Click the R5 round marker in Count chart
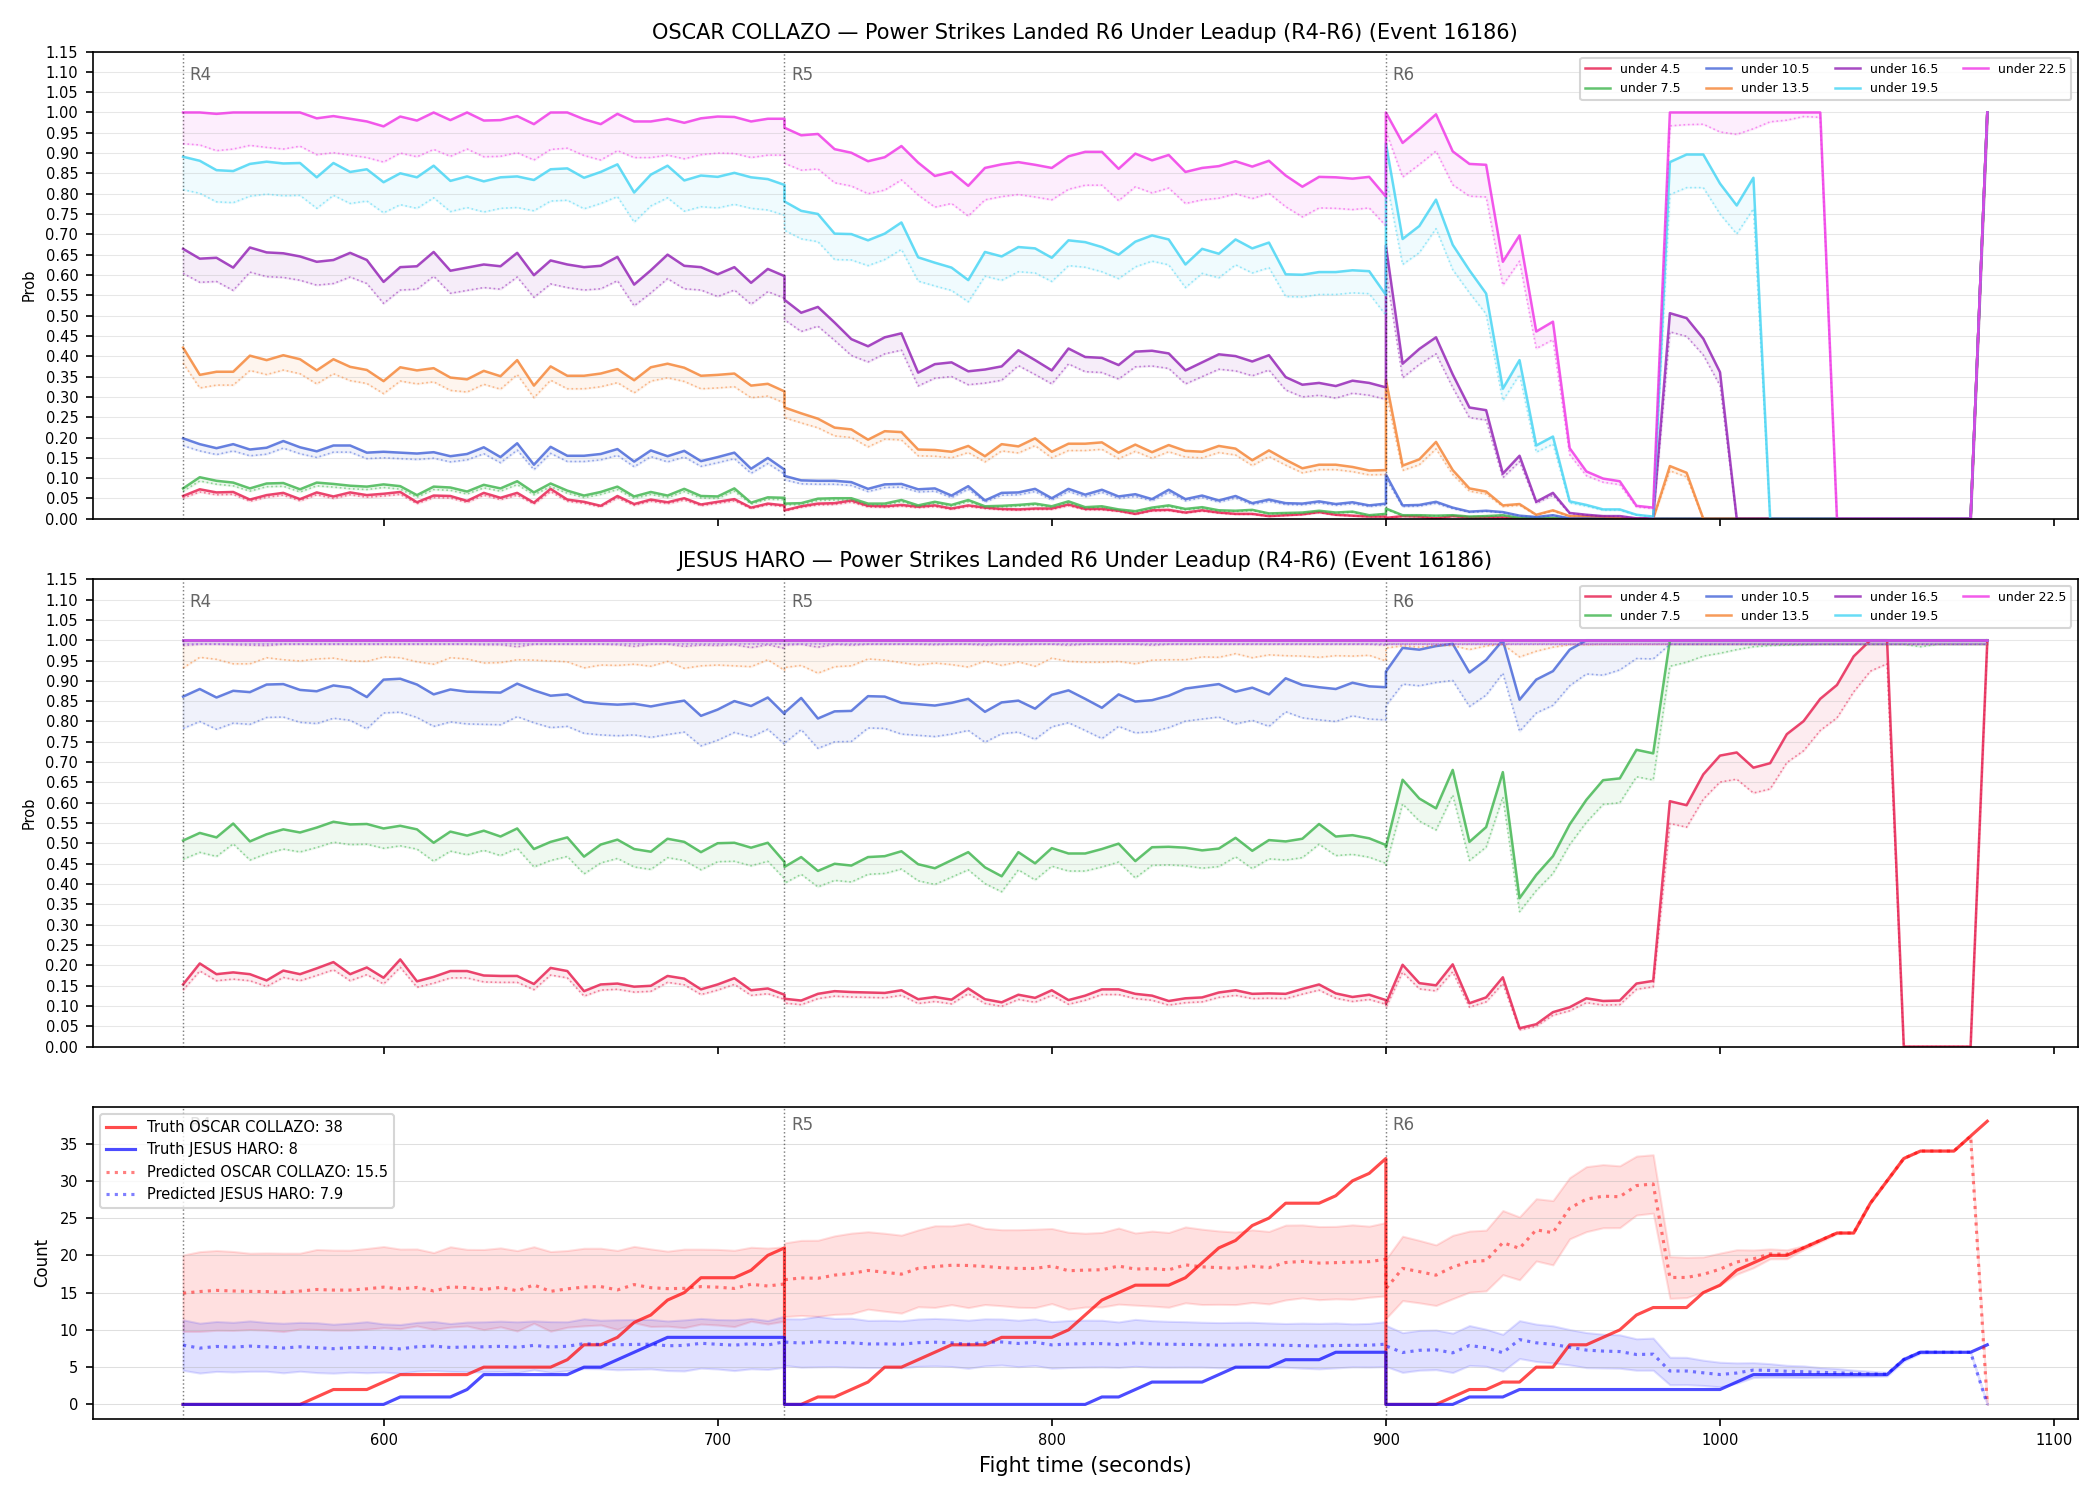Viewport: 2100px width, 1500px height. coord(802,1124)
